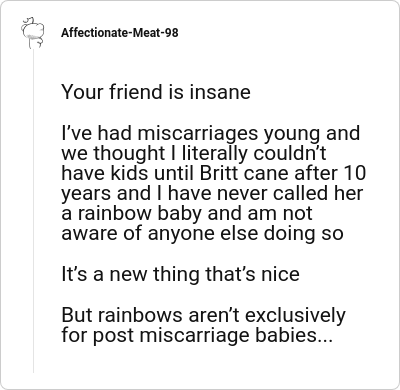
Task: Click the phrase 'post miscarriage babies...' at the end
Action: (x=212, y=336)
